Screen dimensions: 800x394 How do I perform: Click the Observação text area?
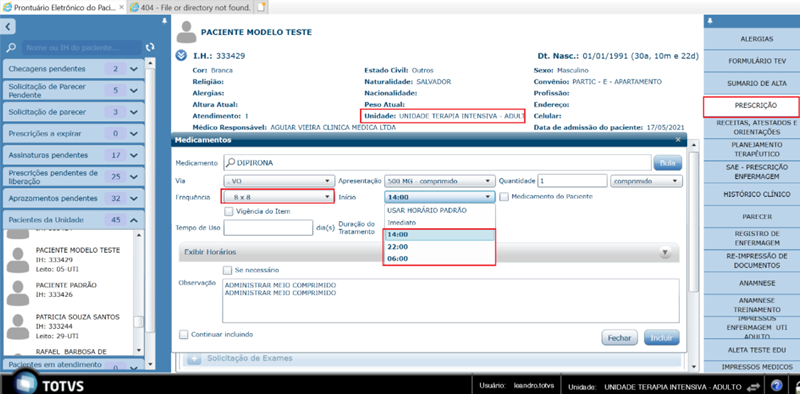coord(451,301)
